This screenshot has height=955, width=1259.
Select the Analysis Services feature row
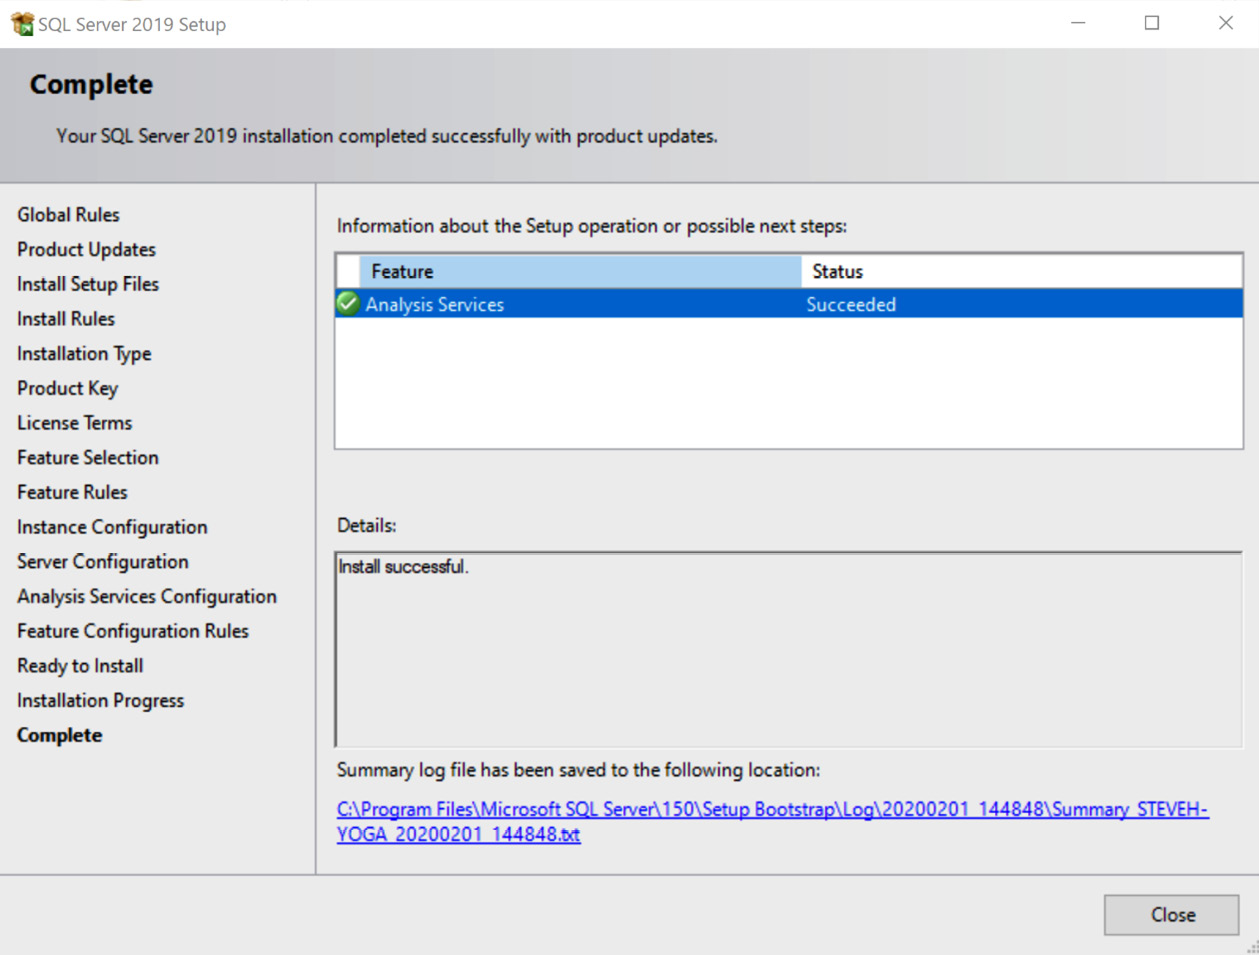click(x=789, y=304)
